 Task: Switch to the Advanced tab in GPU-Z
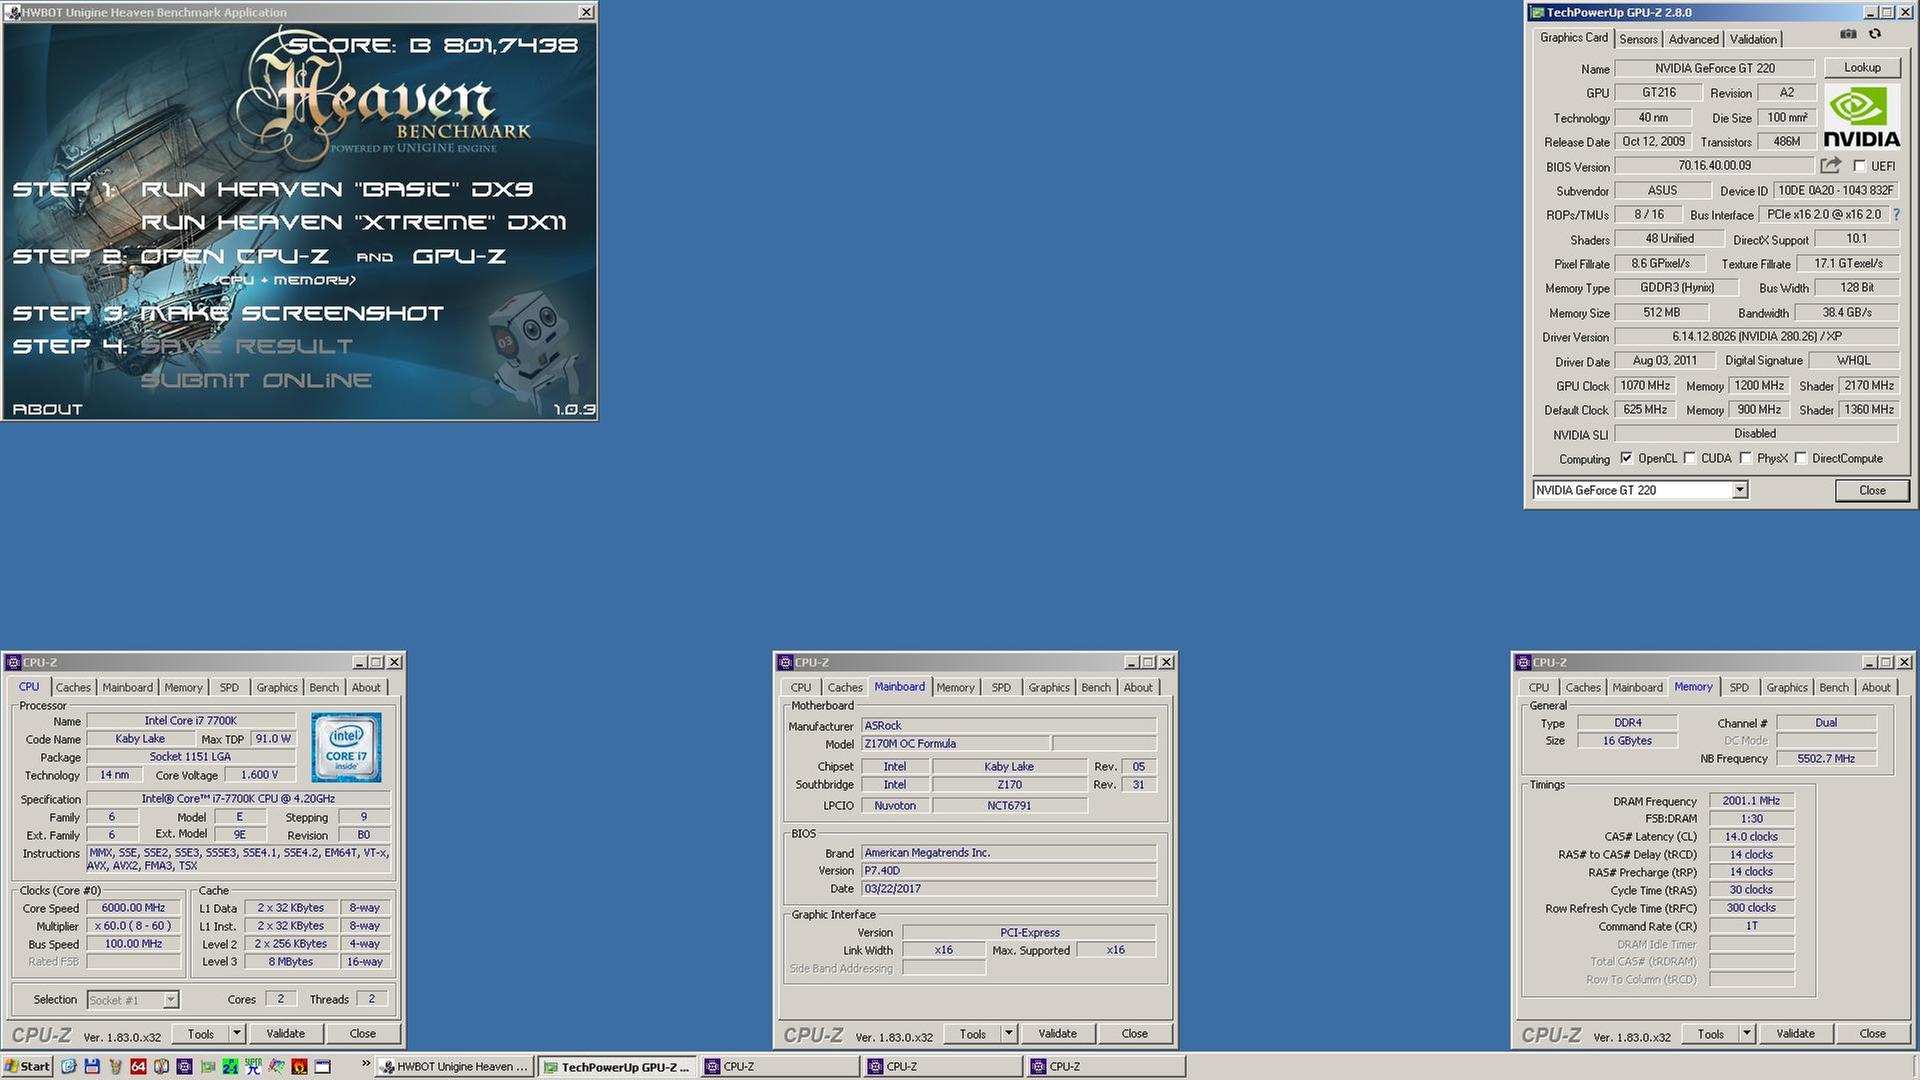1693,39
